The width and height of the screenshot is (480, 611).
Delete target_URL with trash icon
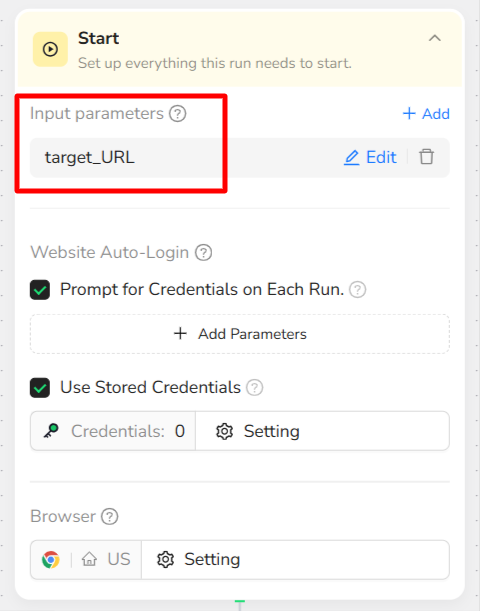(x=426, y=157)
